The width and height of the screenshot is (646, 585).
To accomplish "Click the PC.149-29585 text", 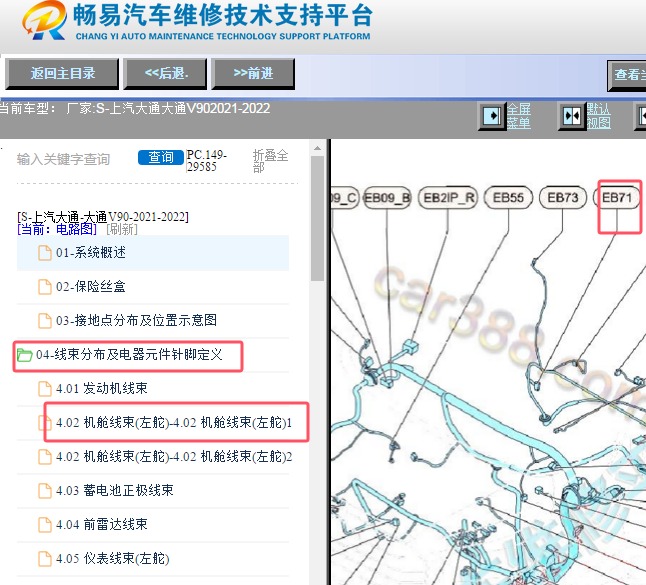I will coord(206,161).
